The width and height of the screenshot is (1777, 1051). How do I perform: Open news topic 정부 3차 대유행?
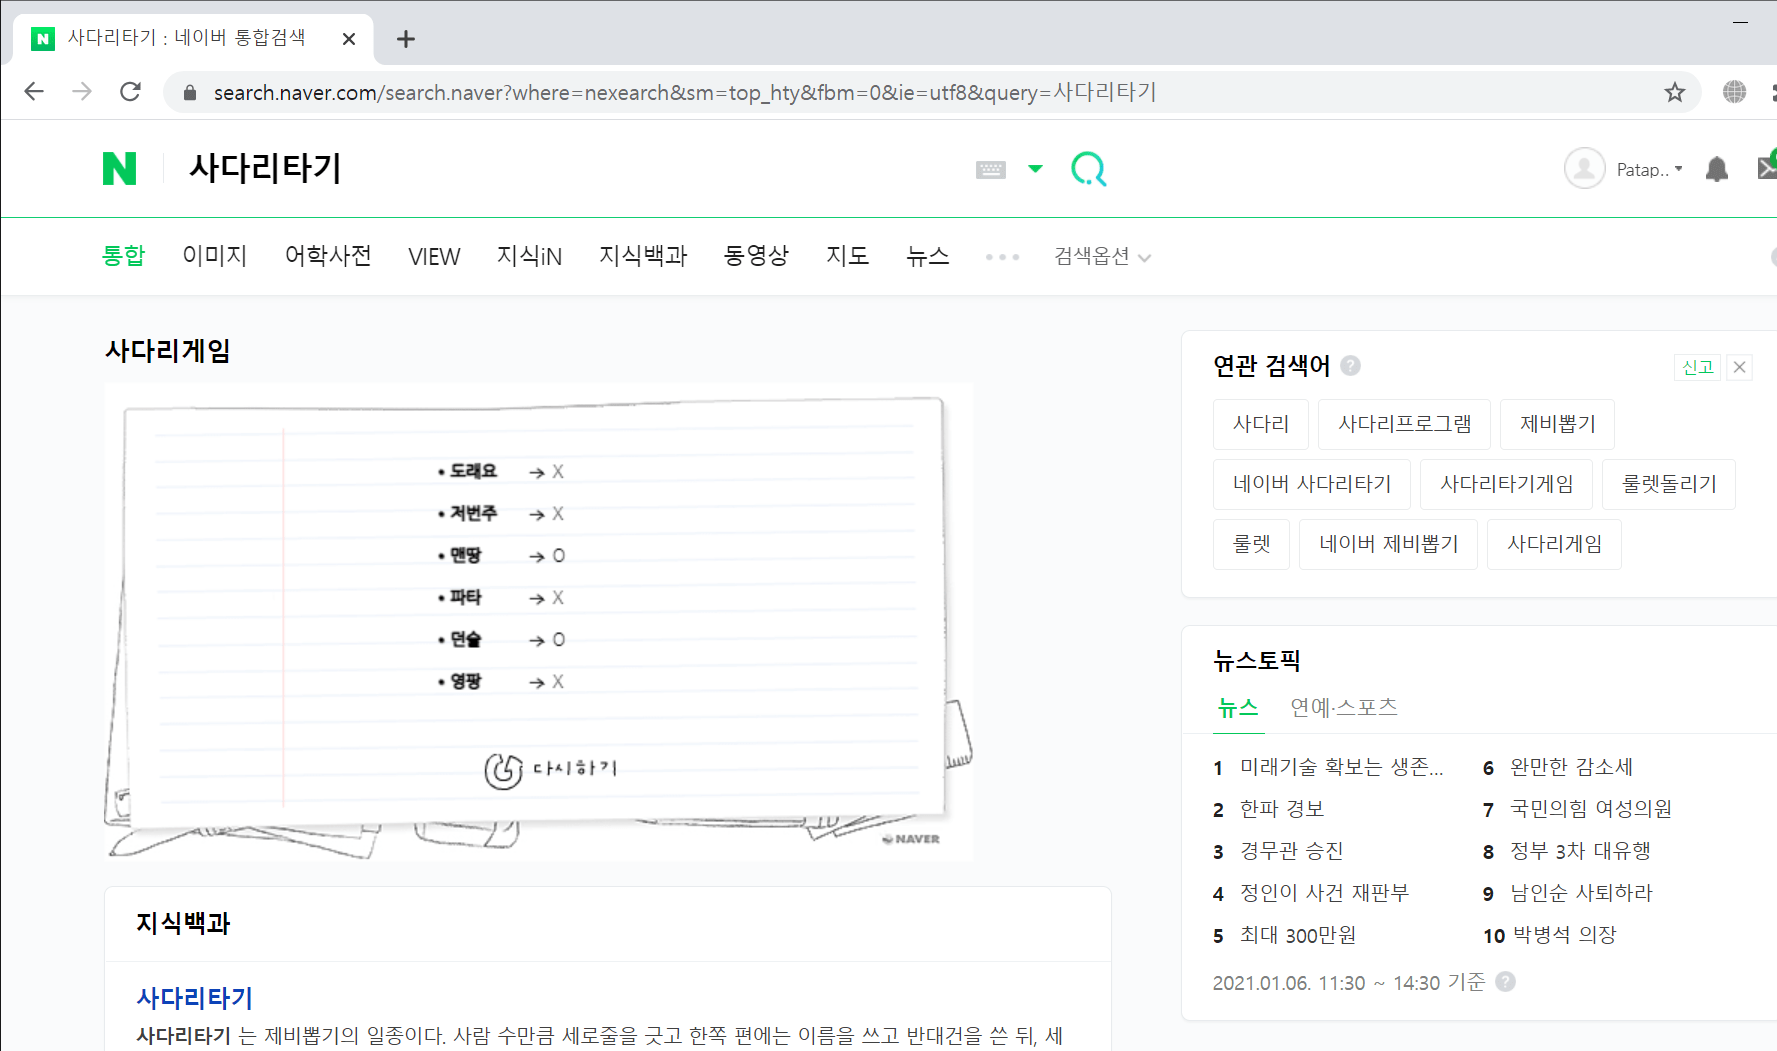tap(1580, 851)
